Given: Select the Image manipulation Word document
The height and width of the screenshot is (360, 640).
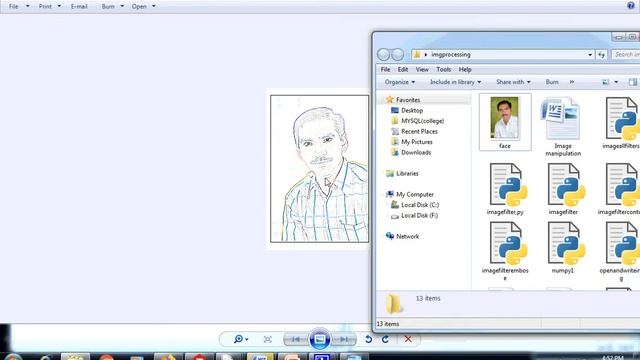Looking at the screenshot, I should pyautogui.click(x=563, y=126).
